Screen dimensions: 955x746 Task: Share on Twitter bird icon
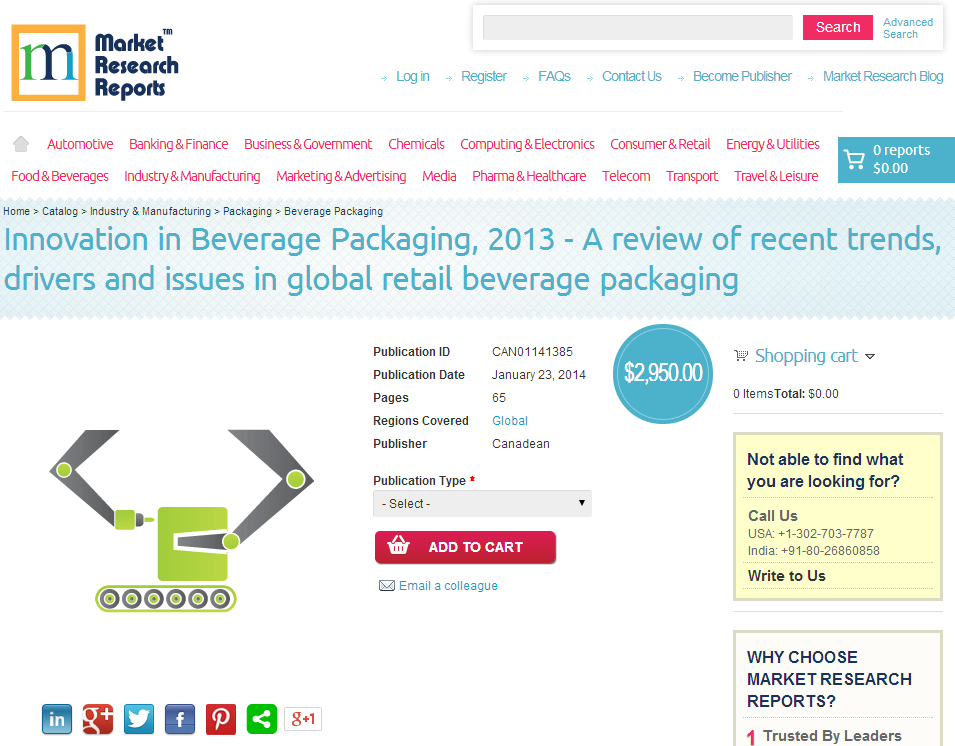tap(139, 719)
